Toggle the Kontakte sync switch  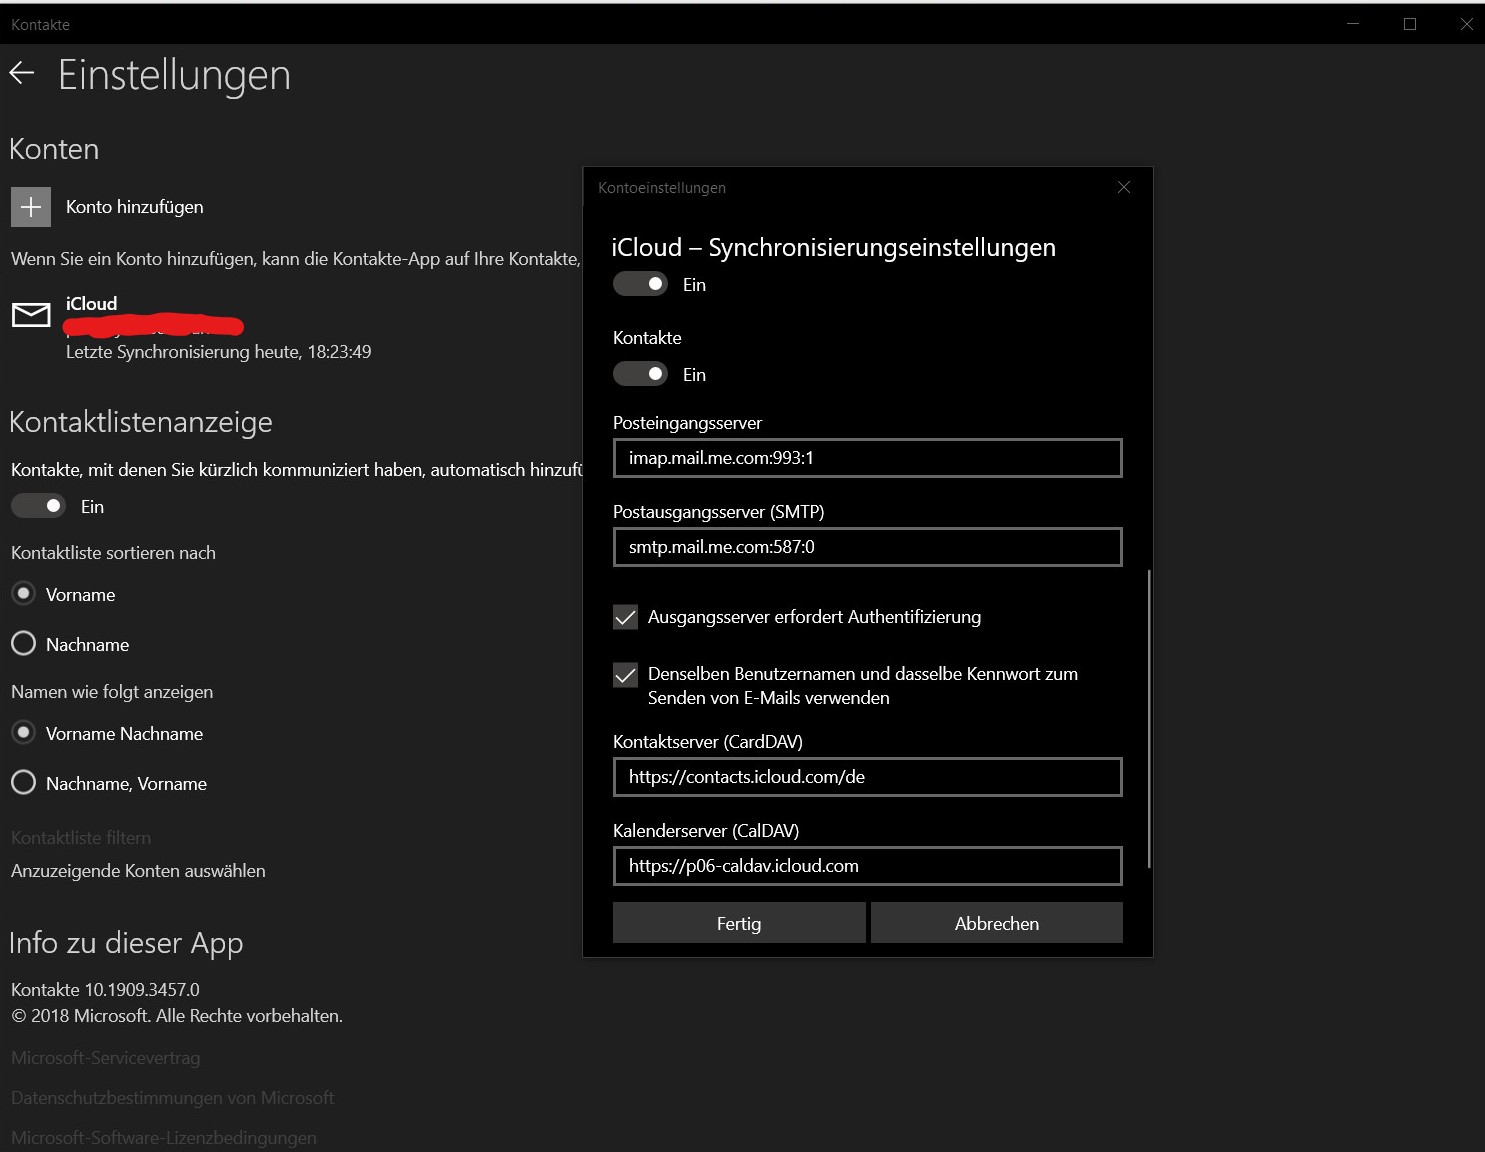[x=640, y=374]
